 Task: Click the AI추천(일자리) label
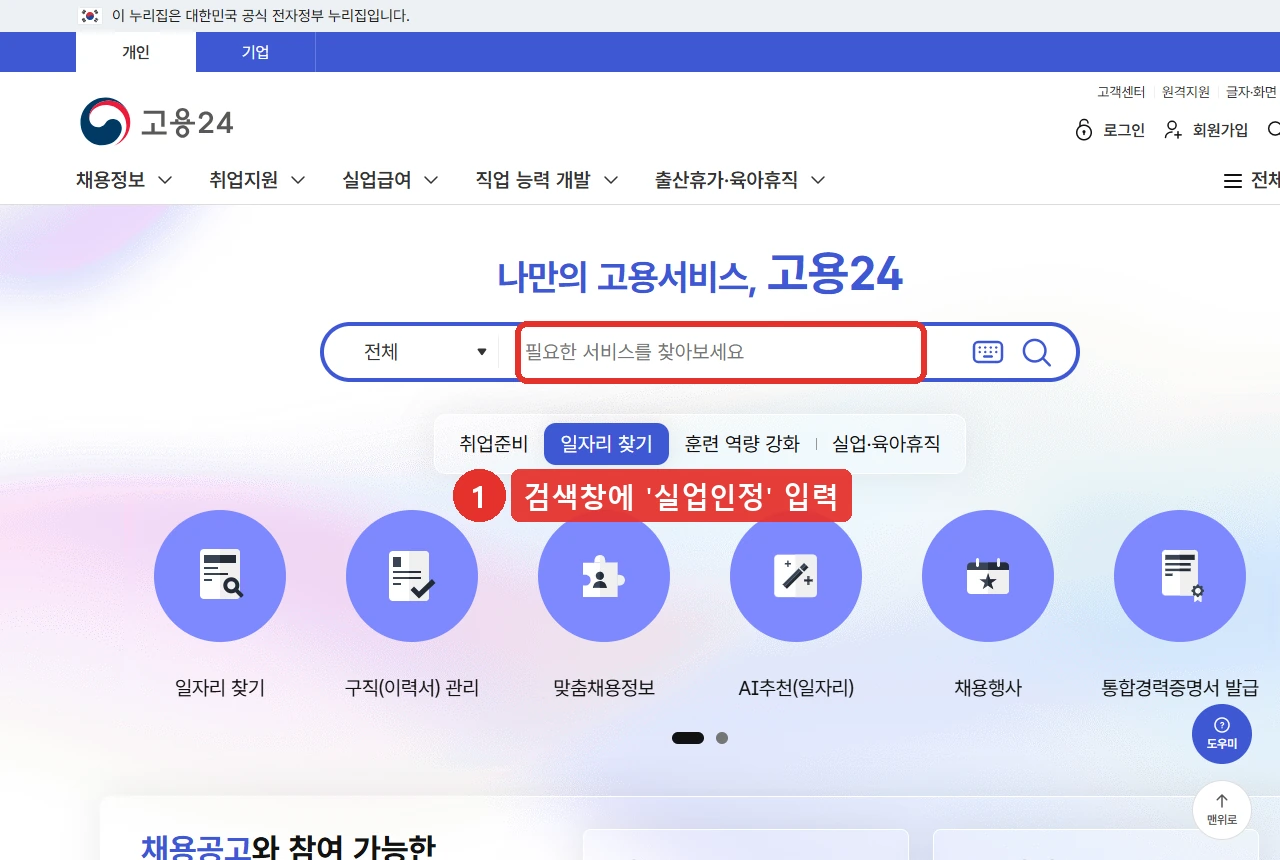pyautogui.click(x=796, y=688)
